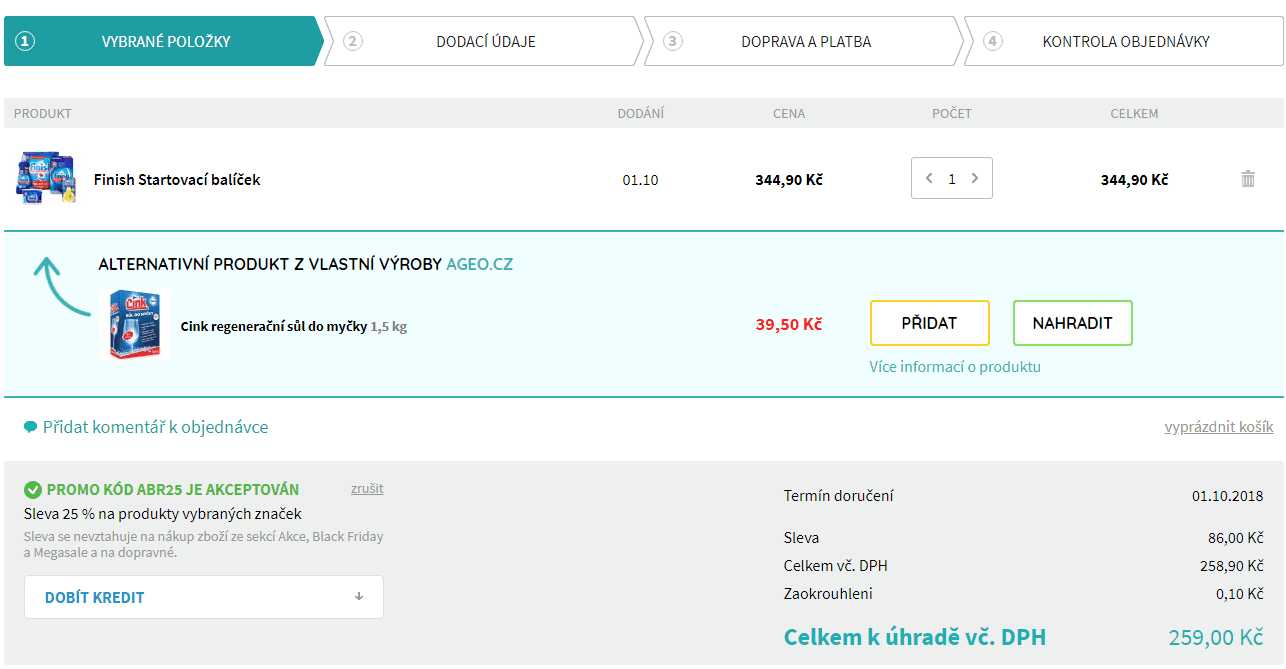
Task: Open Více informací o produktu link
Action: (x=955, y=367)
